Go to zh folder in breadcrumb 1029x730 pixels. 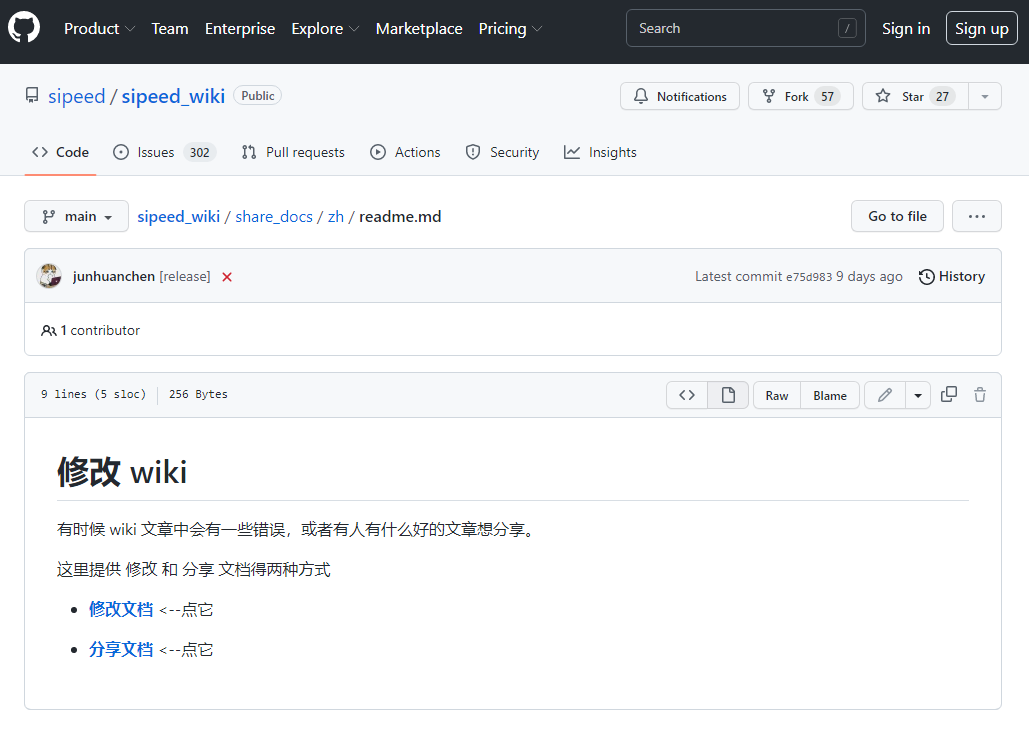(x=335, y=217)
